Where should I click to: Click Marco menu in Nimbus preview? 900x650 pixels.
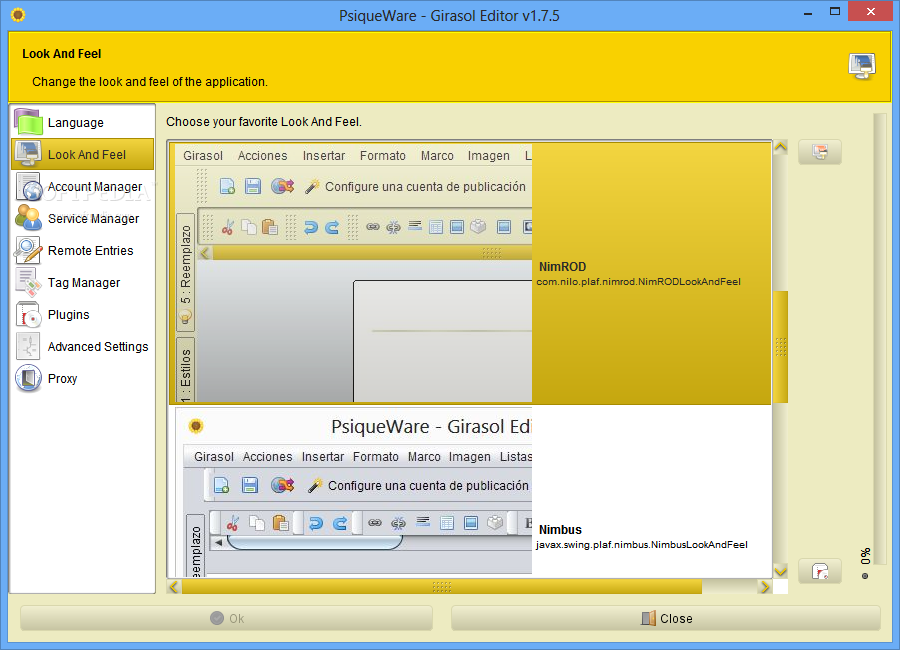[424, 456]
